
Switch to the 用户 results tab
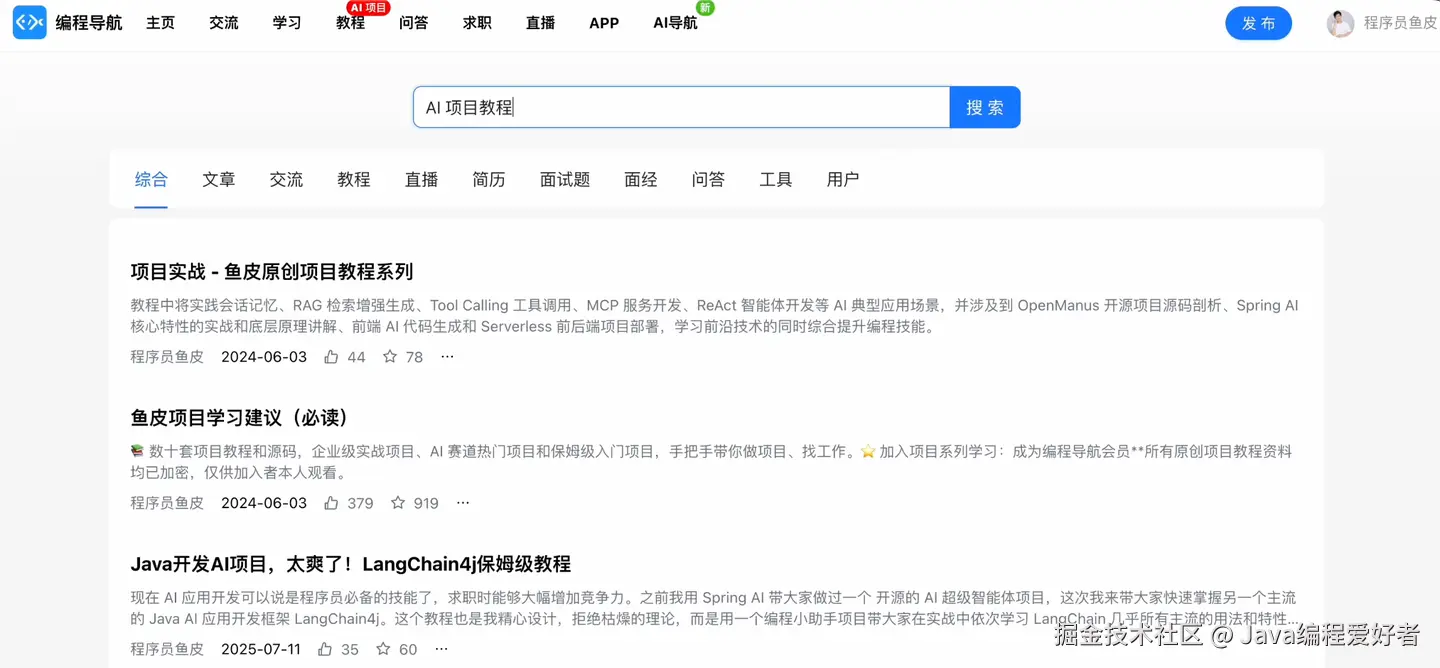click(843, 180)
